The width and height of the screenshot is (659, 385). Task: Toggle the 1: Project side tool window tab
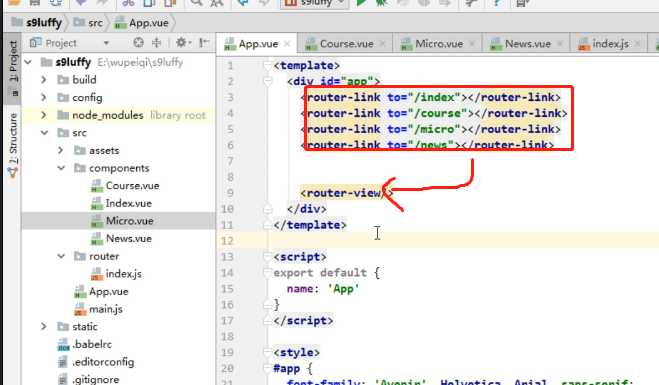pos(13,68)
